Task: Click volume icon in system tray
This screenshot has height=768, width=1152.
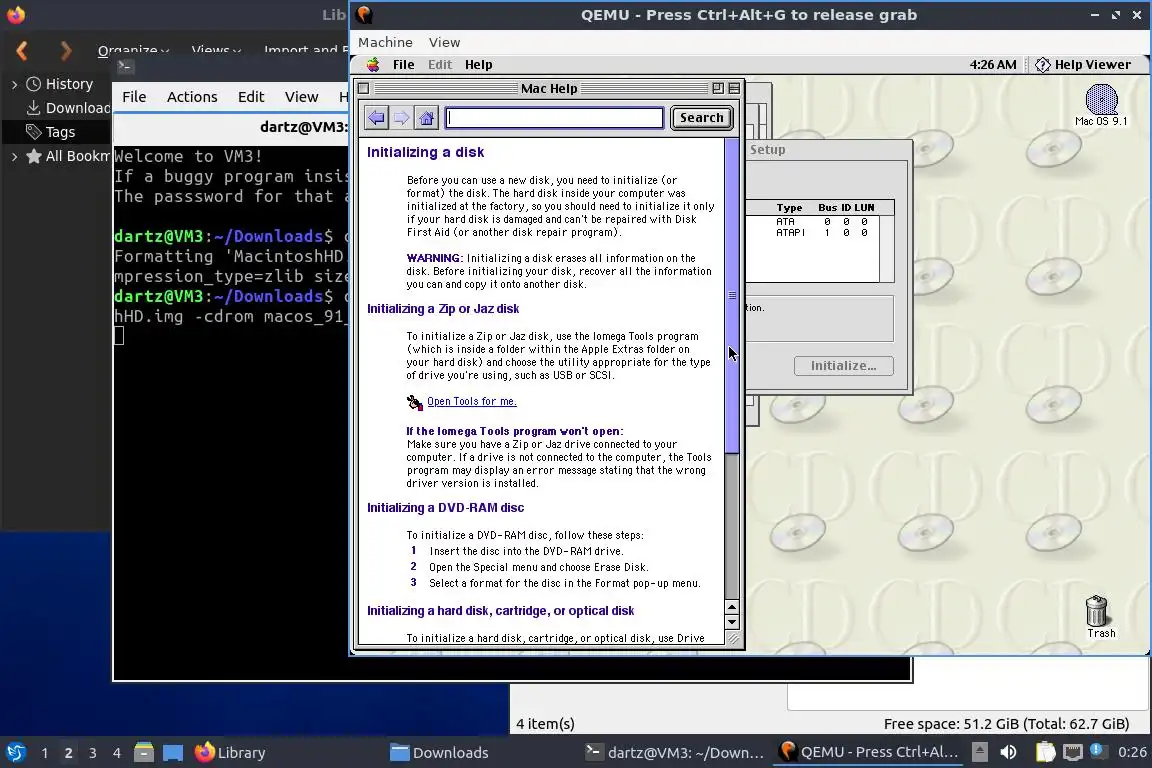Action: click(x=1009, y=752)
